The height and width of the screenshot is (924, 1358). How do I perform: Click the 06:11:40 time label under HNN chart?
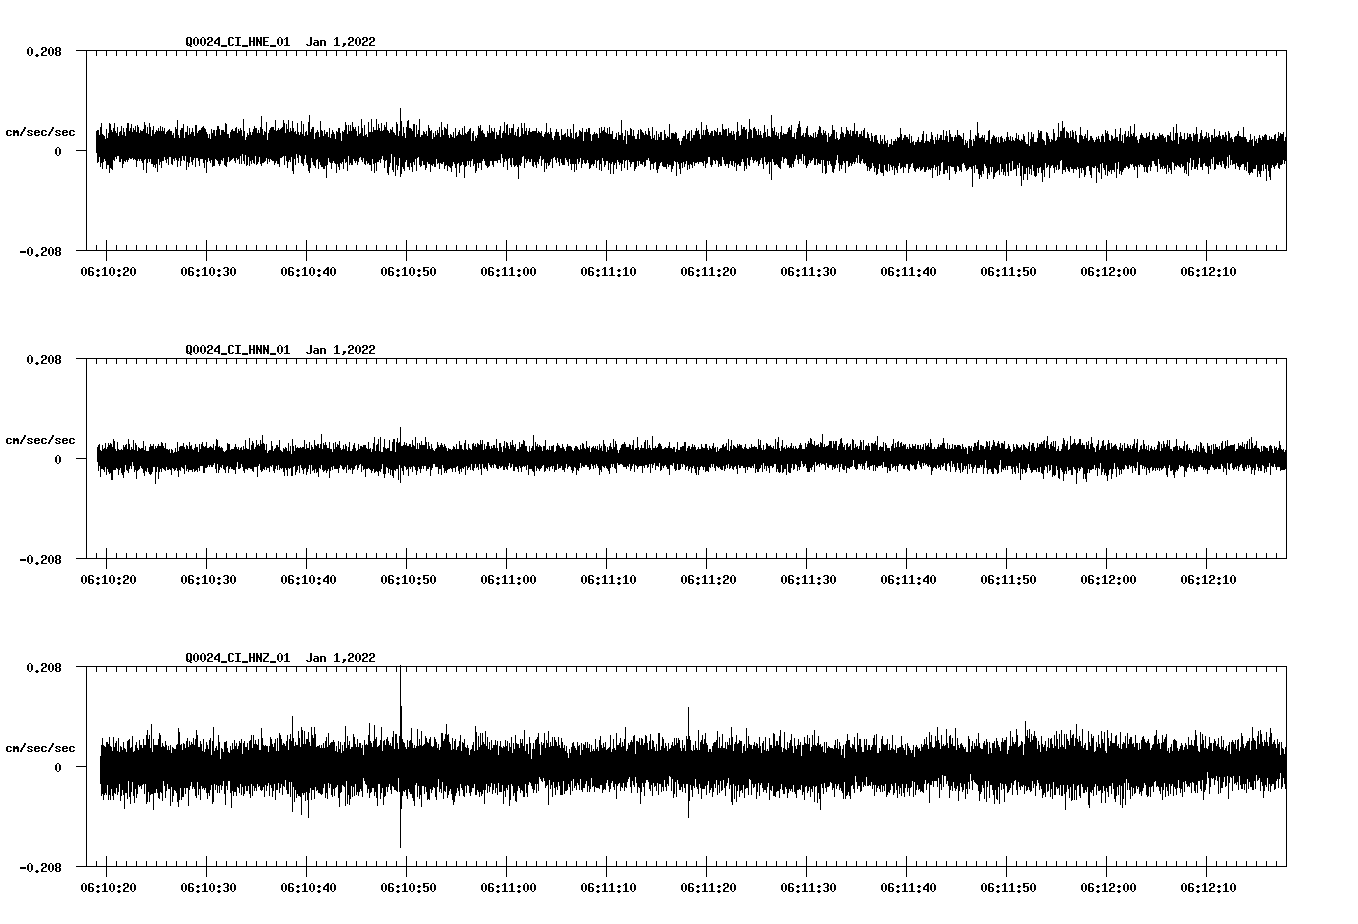coord(908,580)
